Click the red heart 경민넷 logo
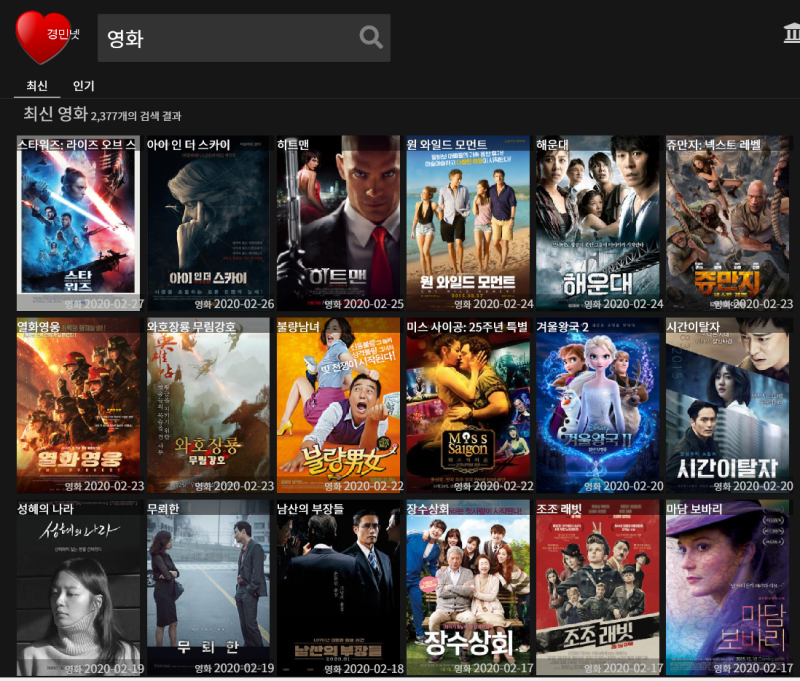This screenshot has width=800, height=681. 45,37
